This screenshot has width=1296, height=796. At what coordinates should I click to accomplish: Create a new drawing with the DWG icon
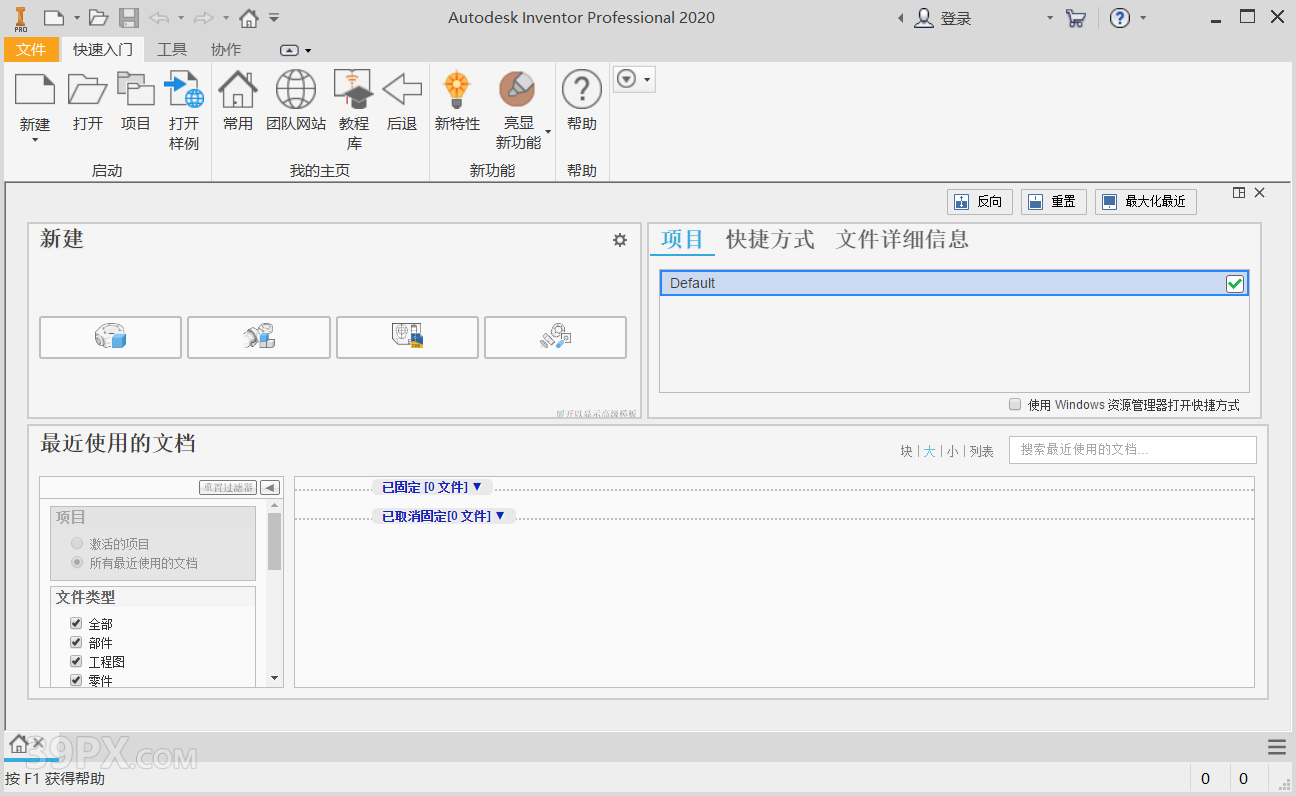pyautogui.click(x=408, y=337)
